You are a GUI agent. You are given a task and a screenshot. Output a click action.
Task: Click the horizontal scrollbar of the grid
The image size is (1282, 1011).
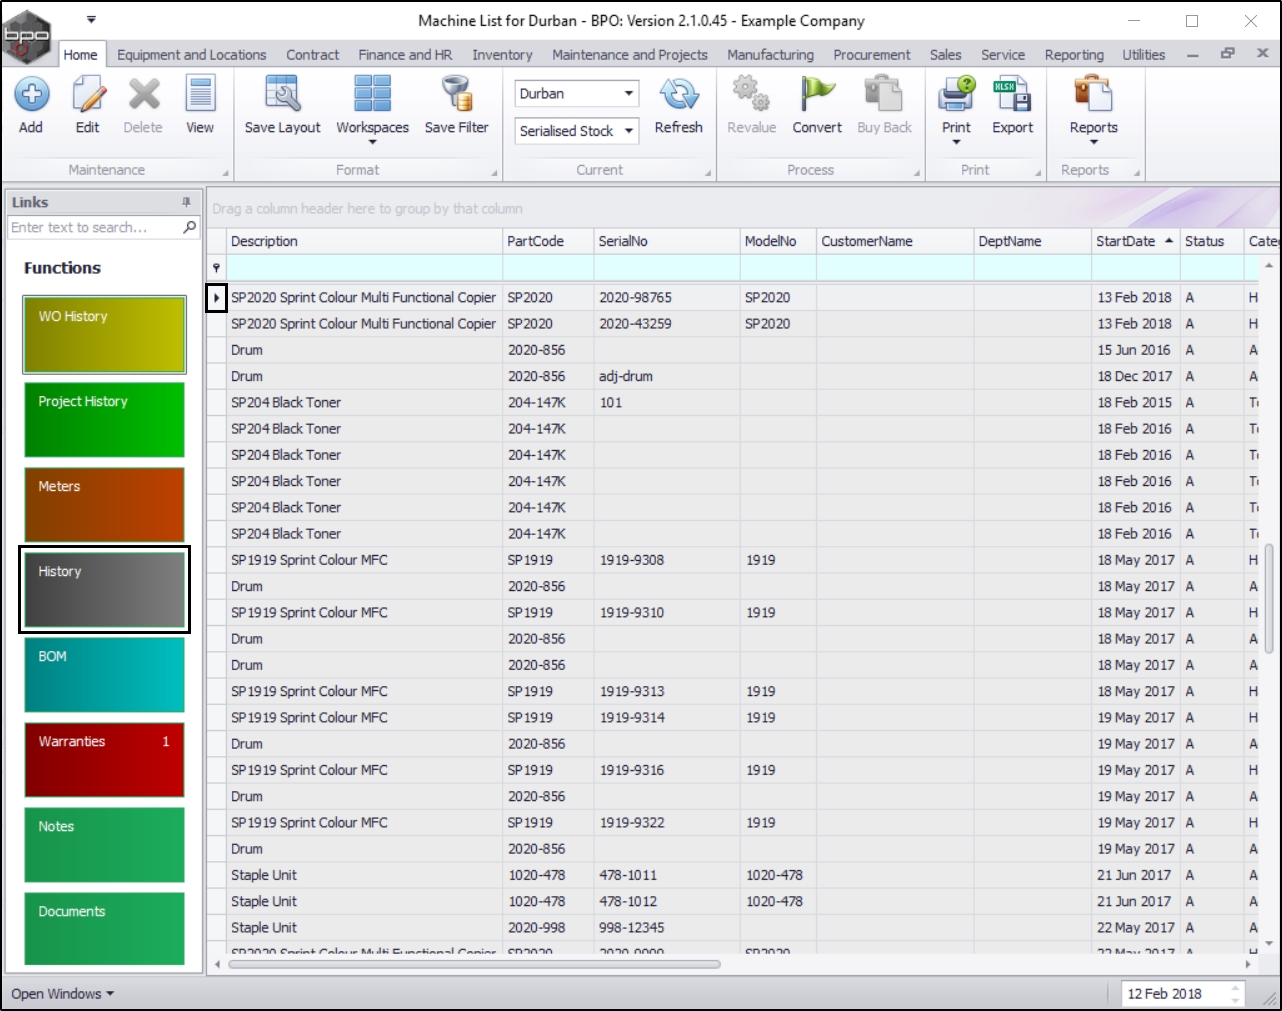click(x=474, y=965)
